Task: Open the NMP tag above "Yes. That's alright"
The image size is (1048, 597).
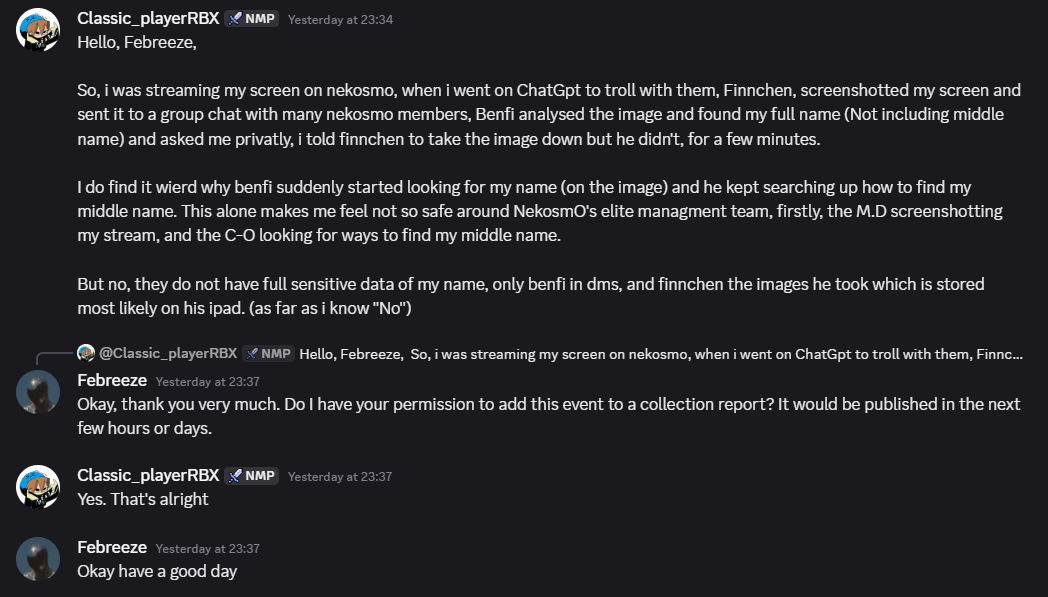Action: click(252, 476)
